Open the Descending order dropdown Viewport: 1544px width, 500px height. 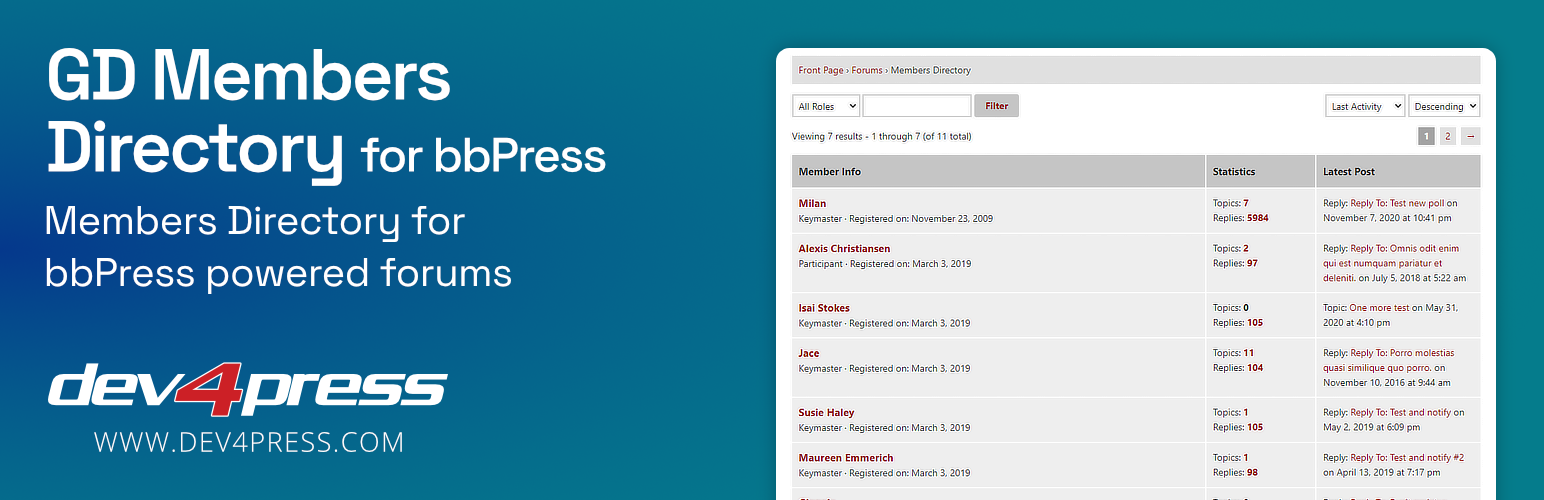pyautogui.click(x=1444, y=106)
